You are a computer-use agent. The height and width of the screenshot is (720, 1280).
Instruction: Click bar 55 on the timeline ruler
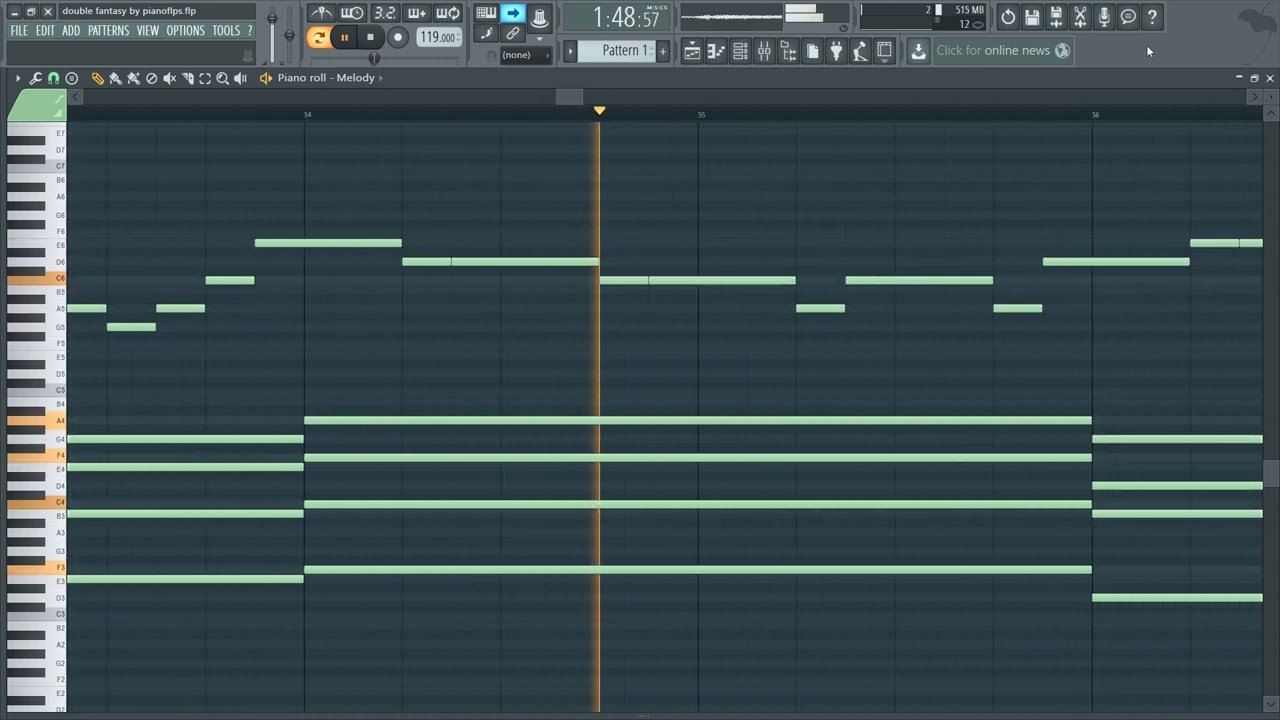coord(701,115)
